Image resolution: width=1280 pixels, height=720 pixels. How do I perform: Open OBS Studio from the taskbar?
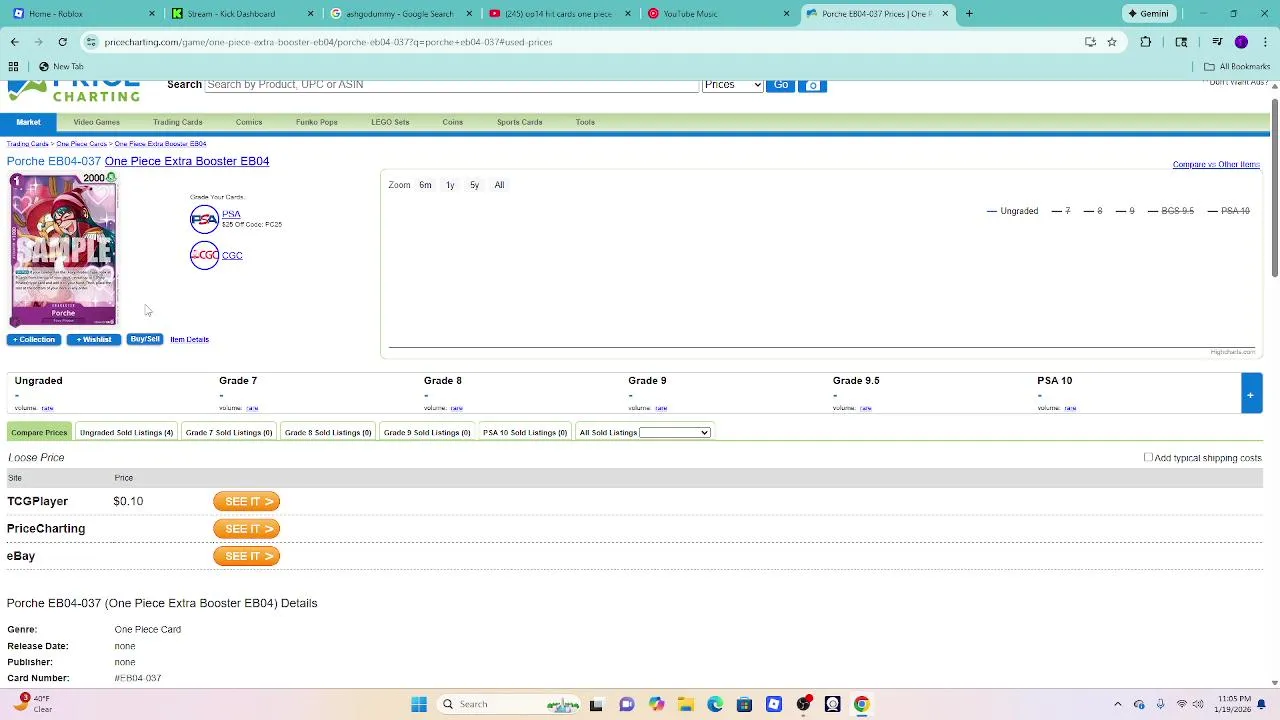[803, 704]
